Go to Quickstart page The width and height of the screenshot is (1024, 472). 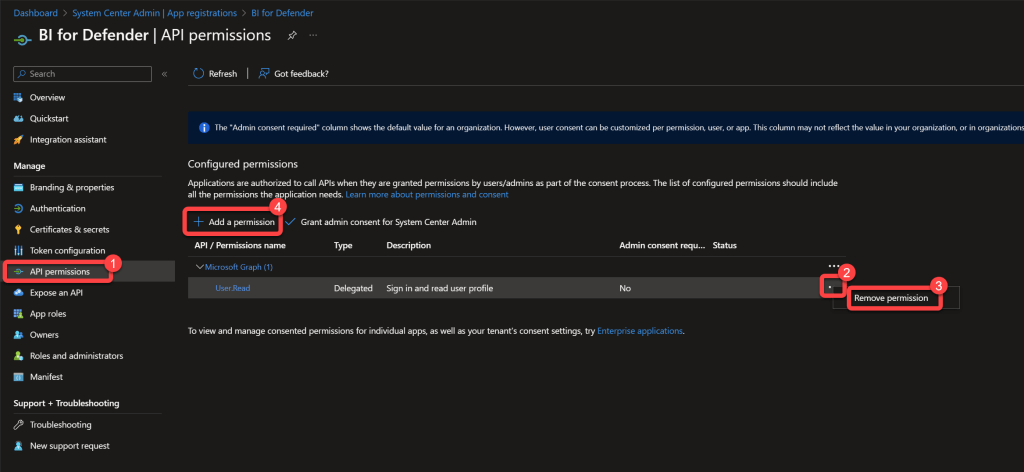[50, 118]
